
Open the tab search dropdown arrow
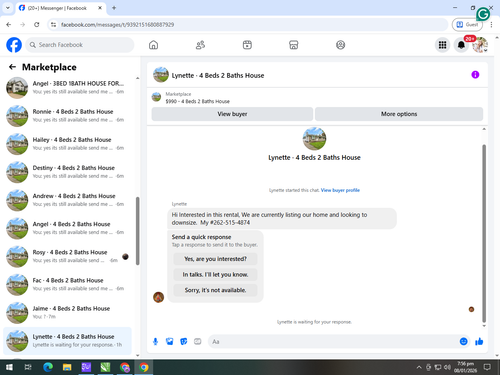(x=7, y=8)
